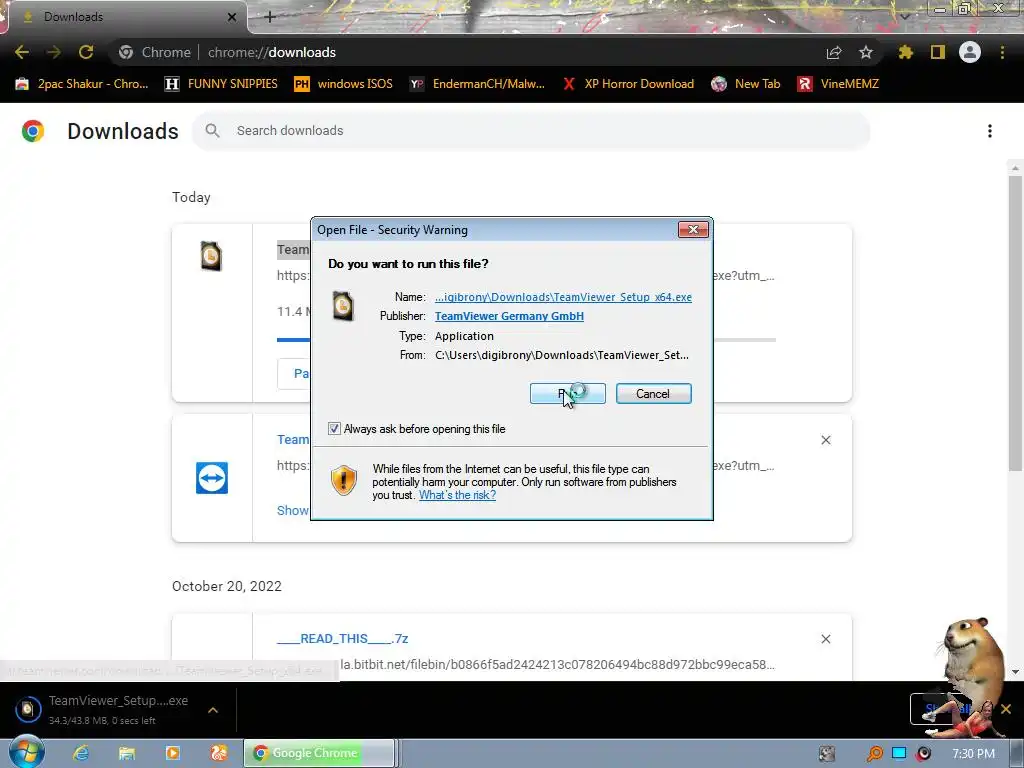Open the What's the risk? link
Screen dimensions: 1024x768
pyautogui.click(x=457, y=495)
